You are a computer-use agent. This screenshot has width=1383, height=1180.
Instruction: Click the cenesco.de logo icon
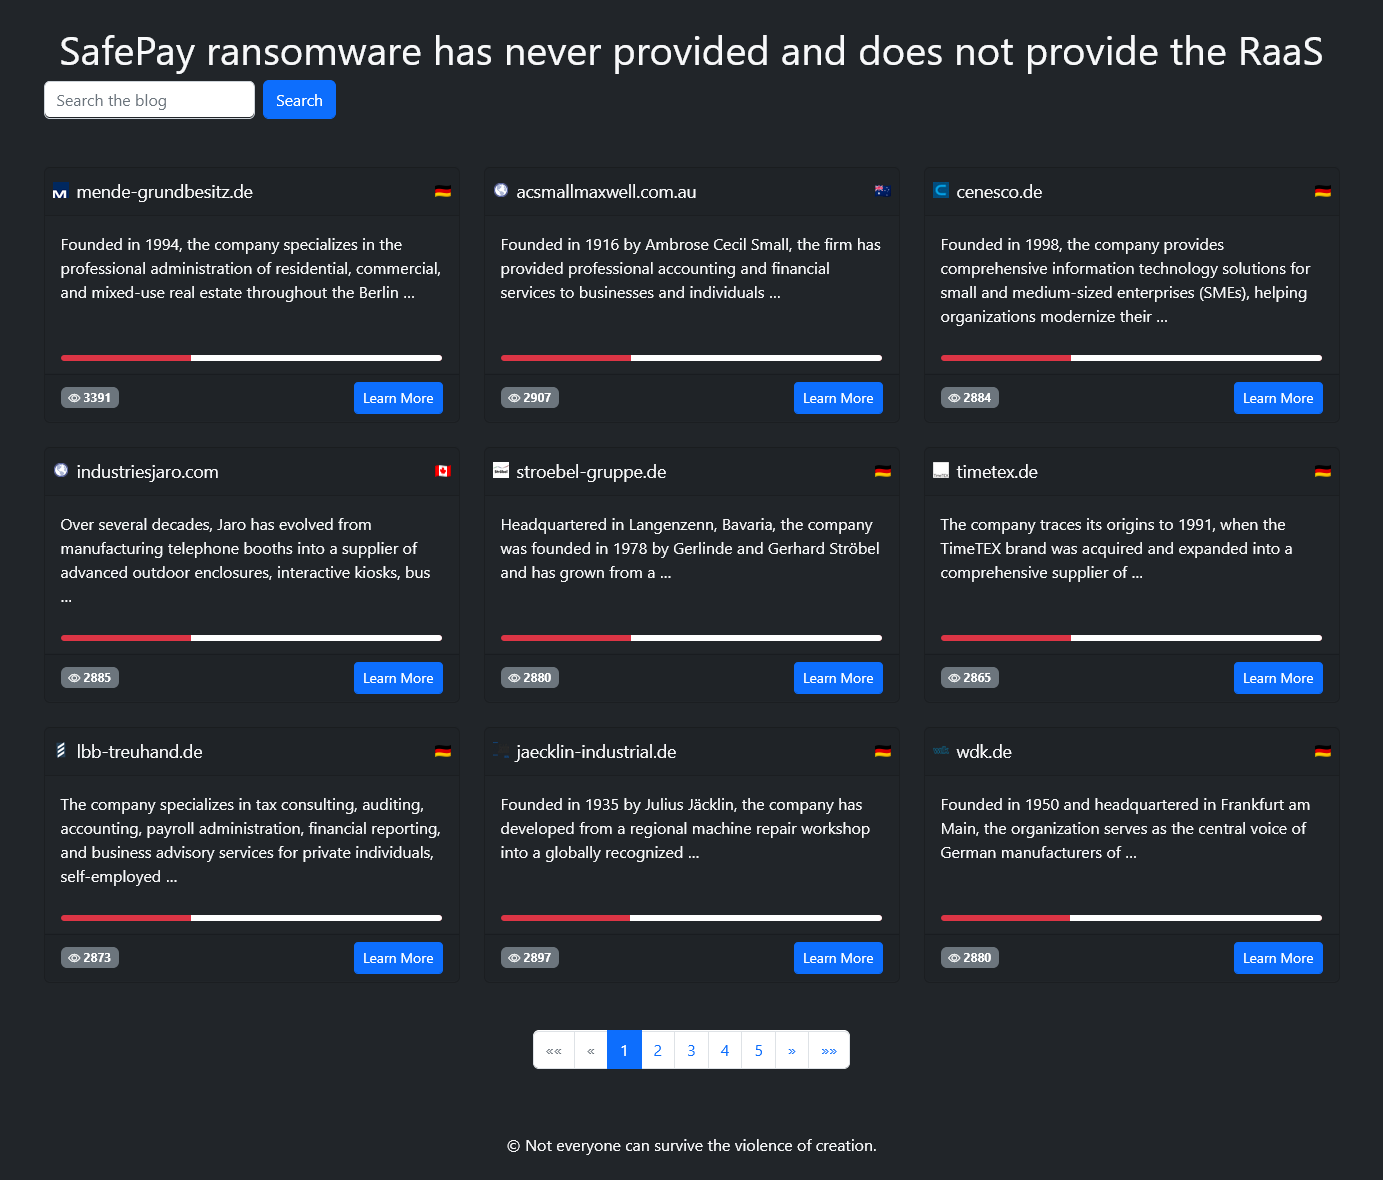pos(940,190)
